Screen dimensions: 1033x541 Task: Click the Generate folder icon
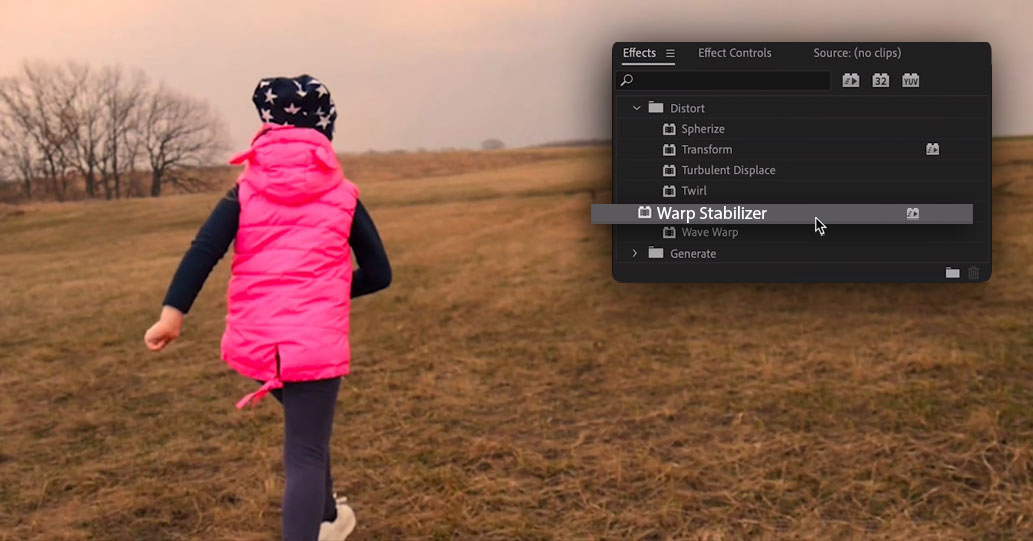(x=655, y=254)
